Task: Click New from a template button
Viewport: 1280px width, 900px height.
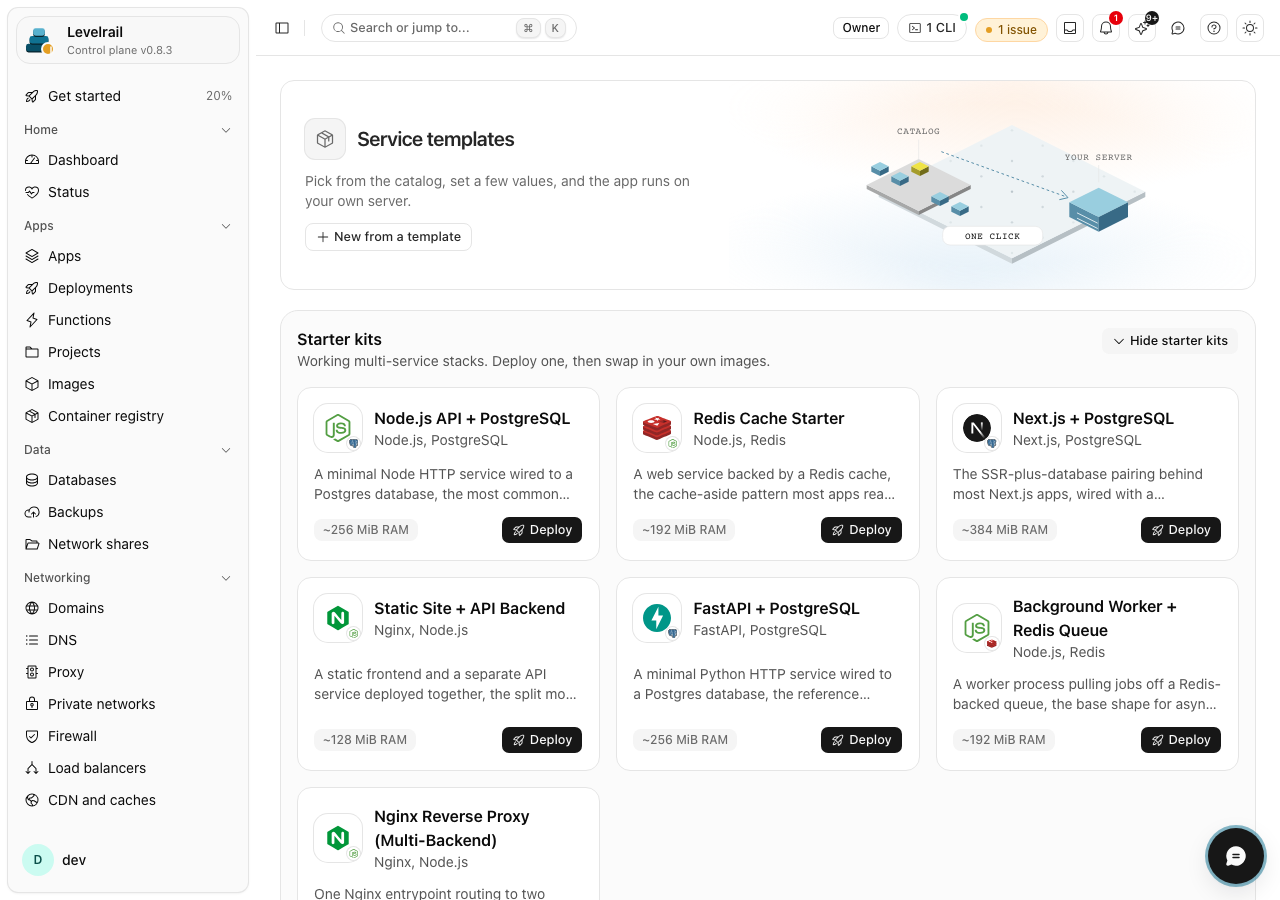Action: (x=388, y=237)
